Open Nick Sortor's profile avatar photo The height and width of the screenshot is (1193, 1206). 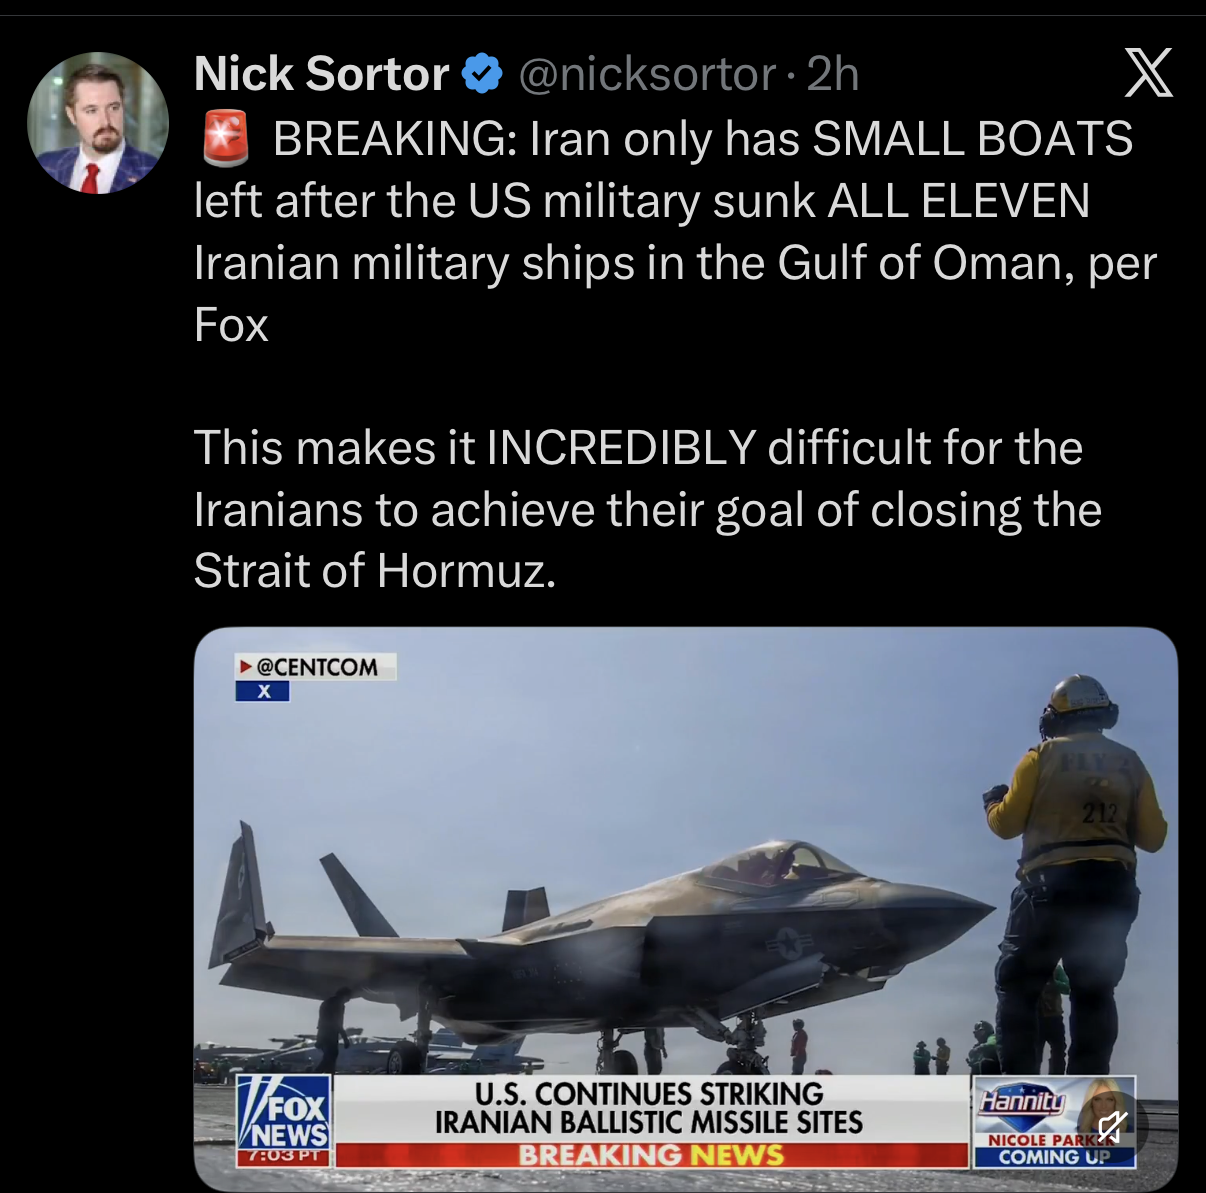tap(98, 123)
